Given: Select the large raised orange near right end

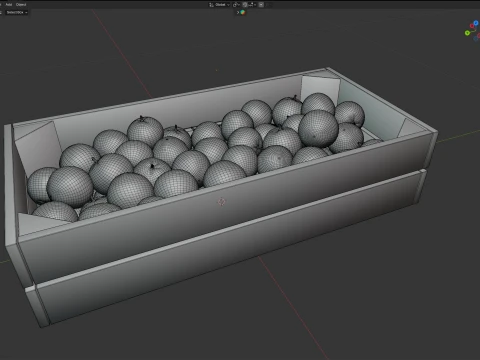Looking at the screenshot, I should tap(318, 128).
